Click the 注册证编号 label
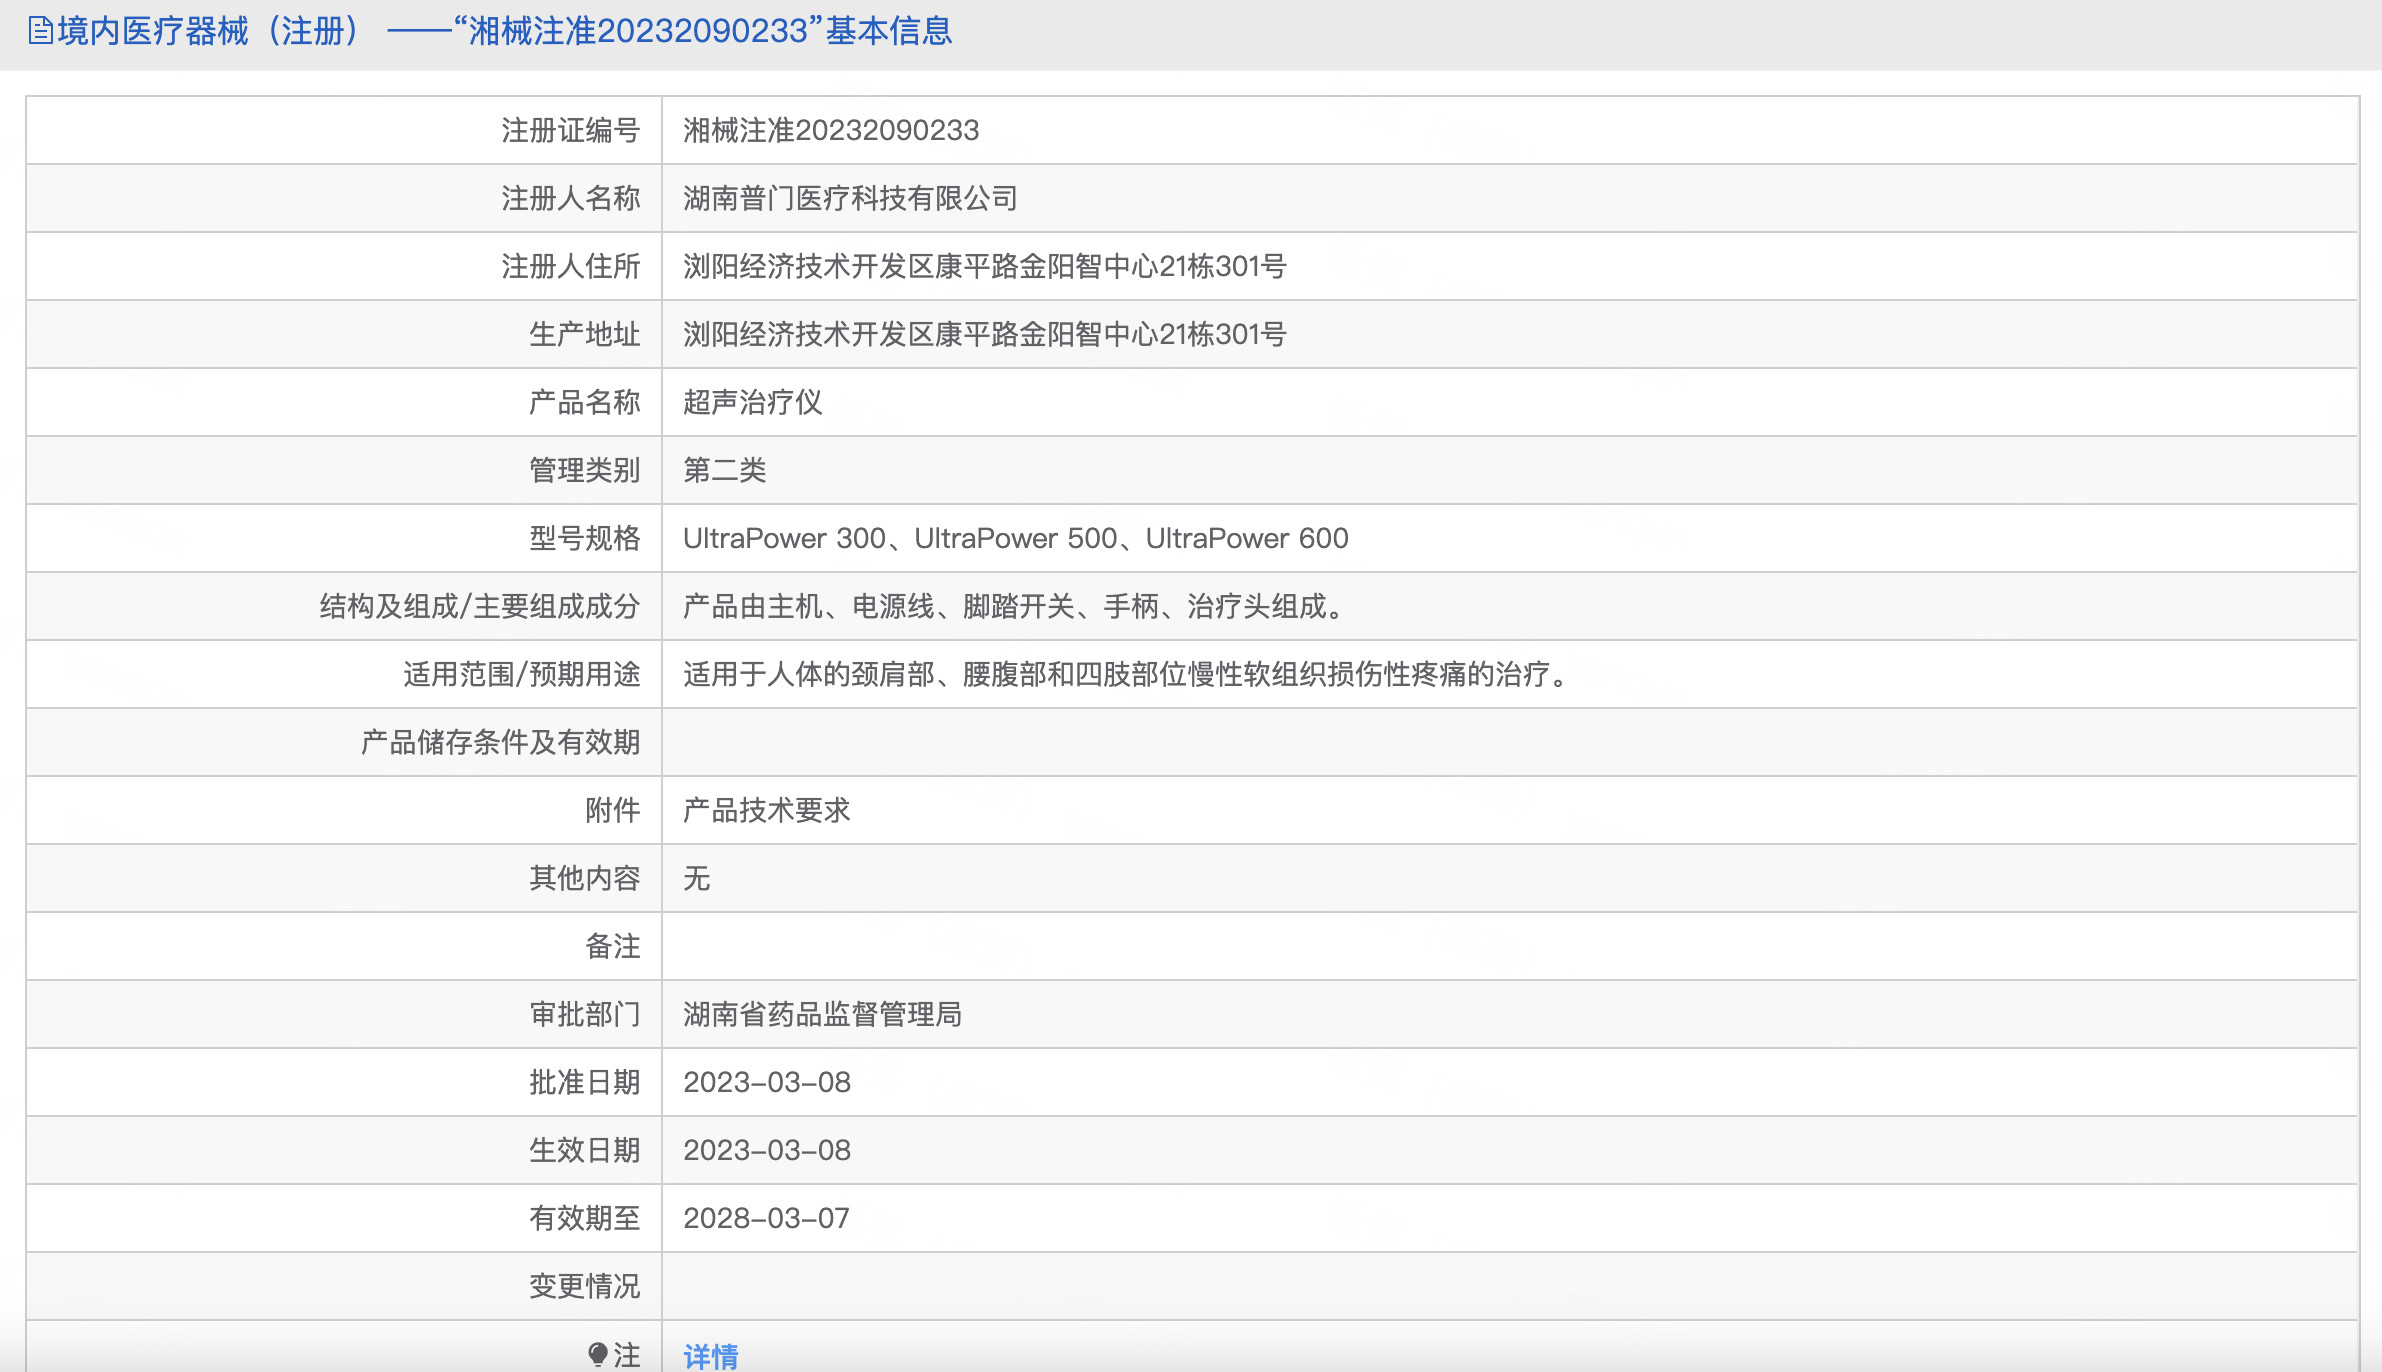Screen dimensions: 2382x1372 click(571, 130)
